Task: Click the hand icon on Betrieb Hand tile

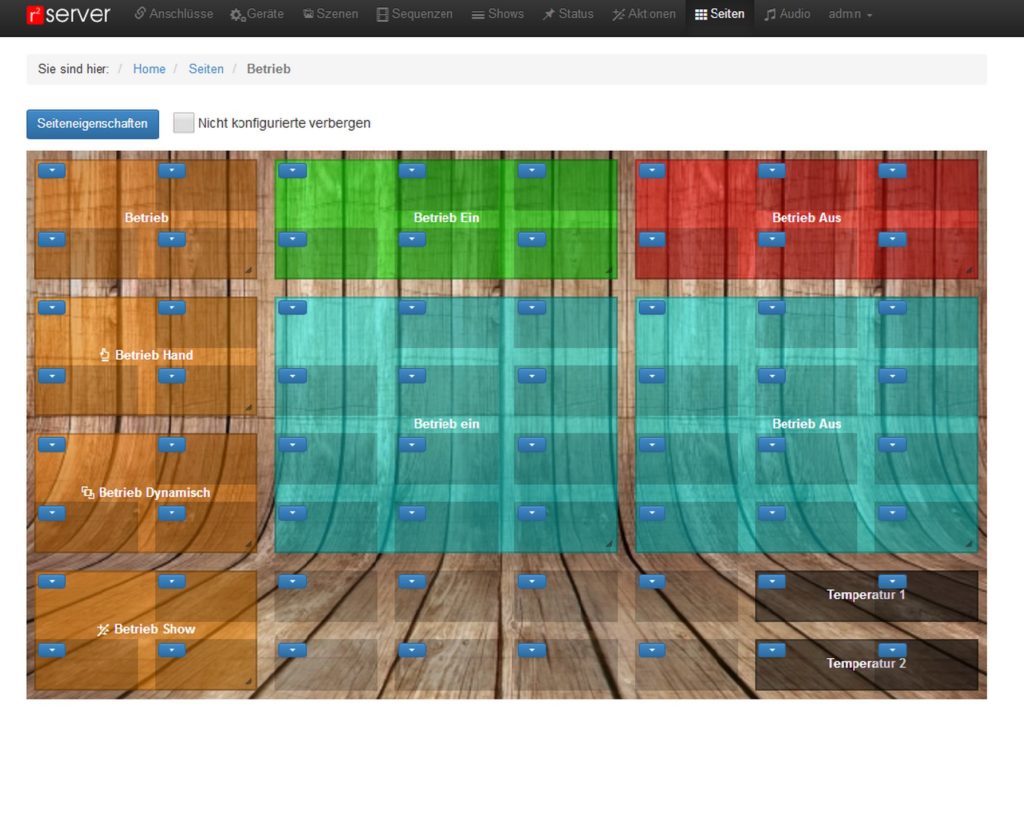Action: pos(105,355)
